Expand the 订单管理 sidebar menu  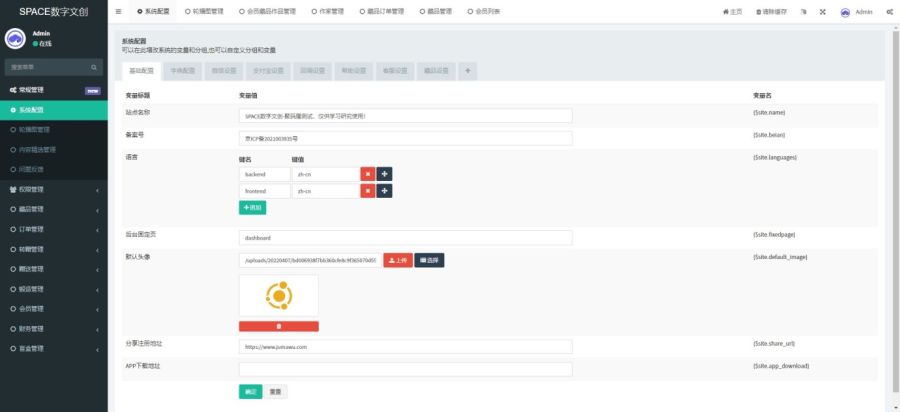pos(53,229)
